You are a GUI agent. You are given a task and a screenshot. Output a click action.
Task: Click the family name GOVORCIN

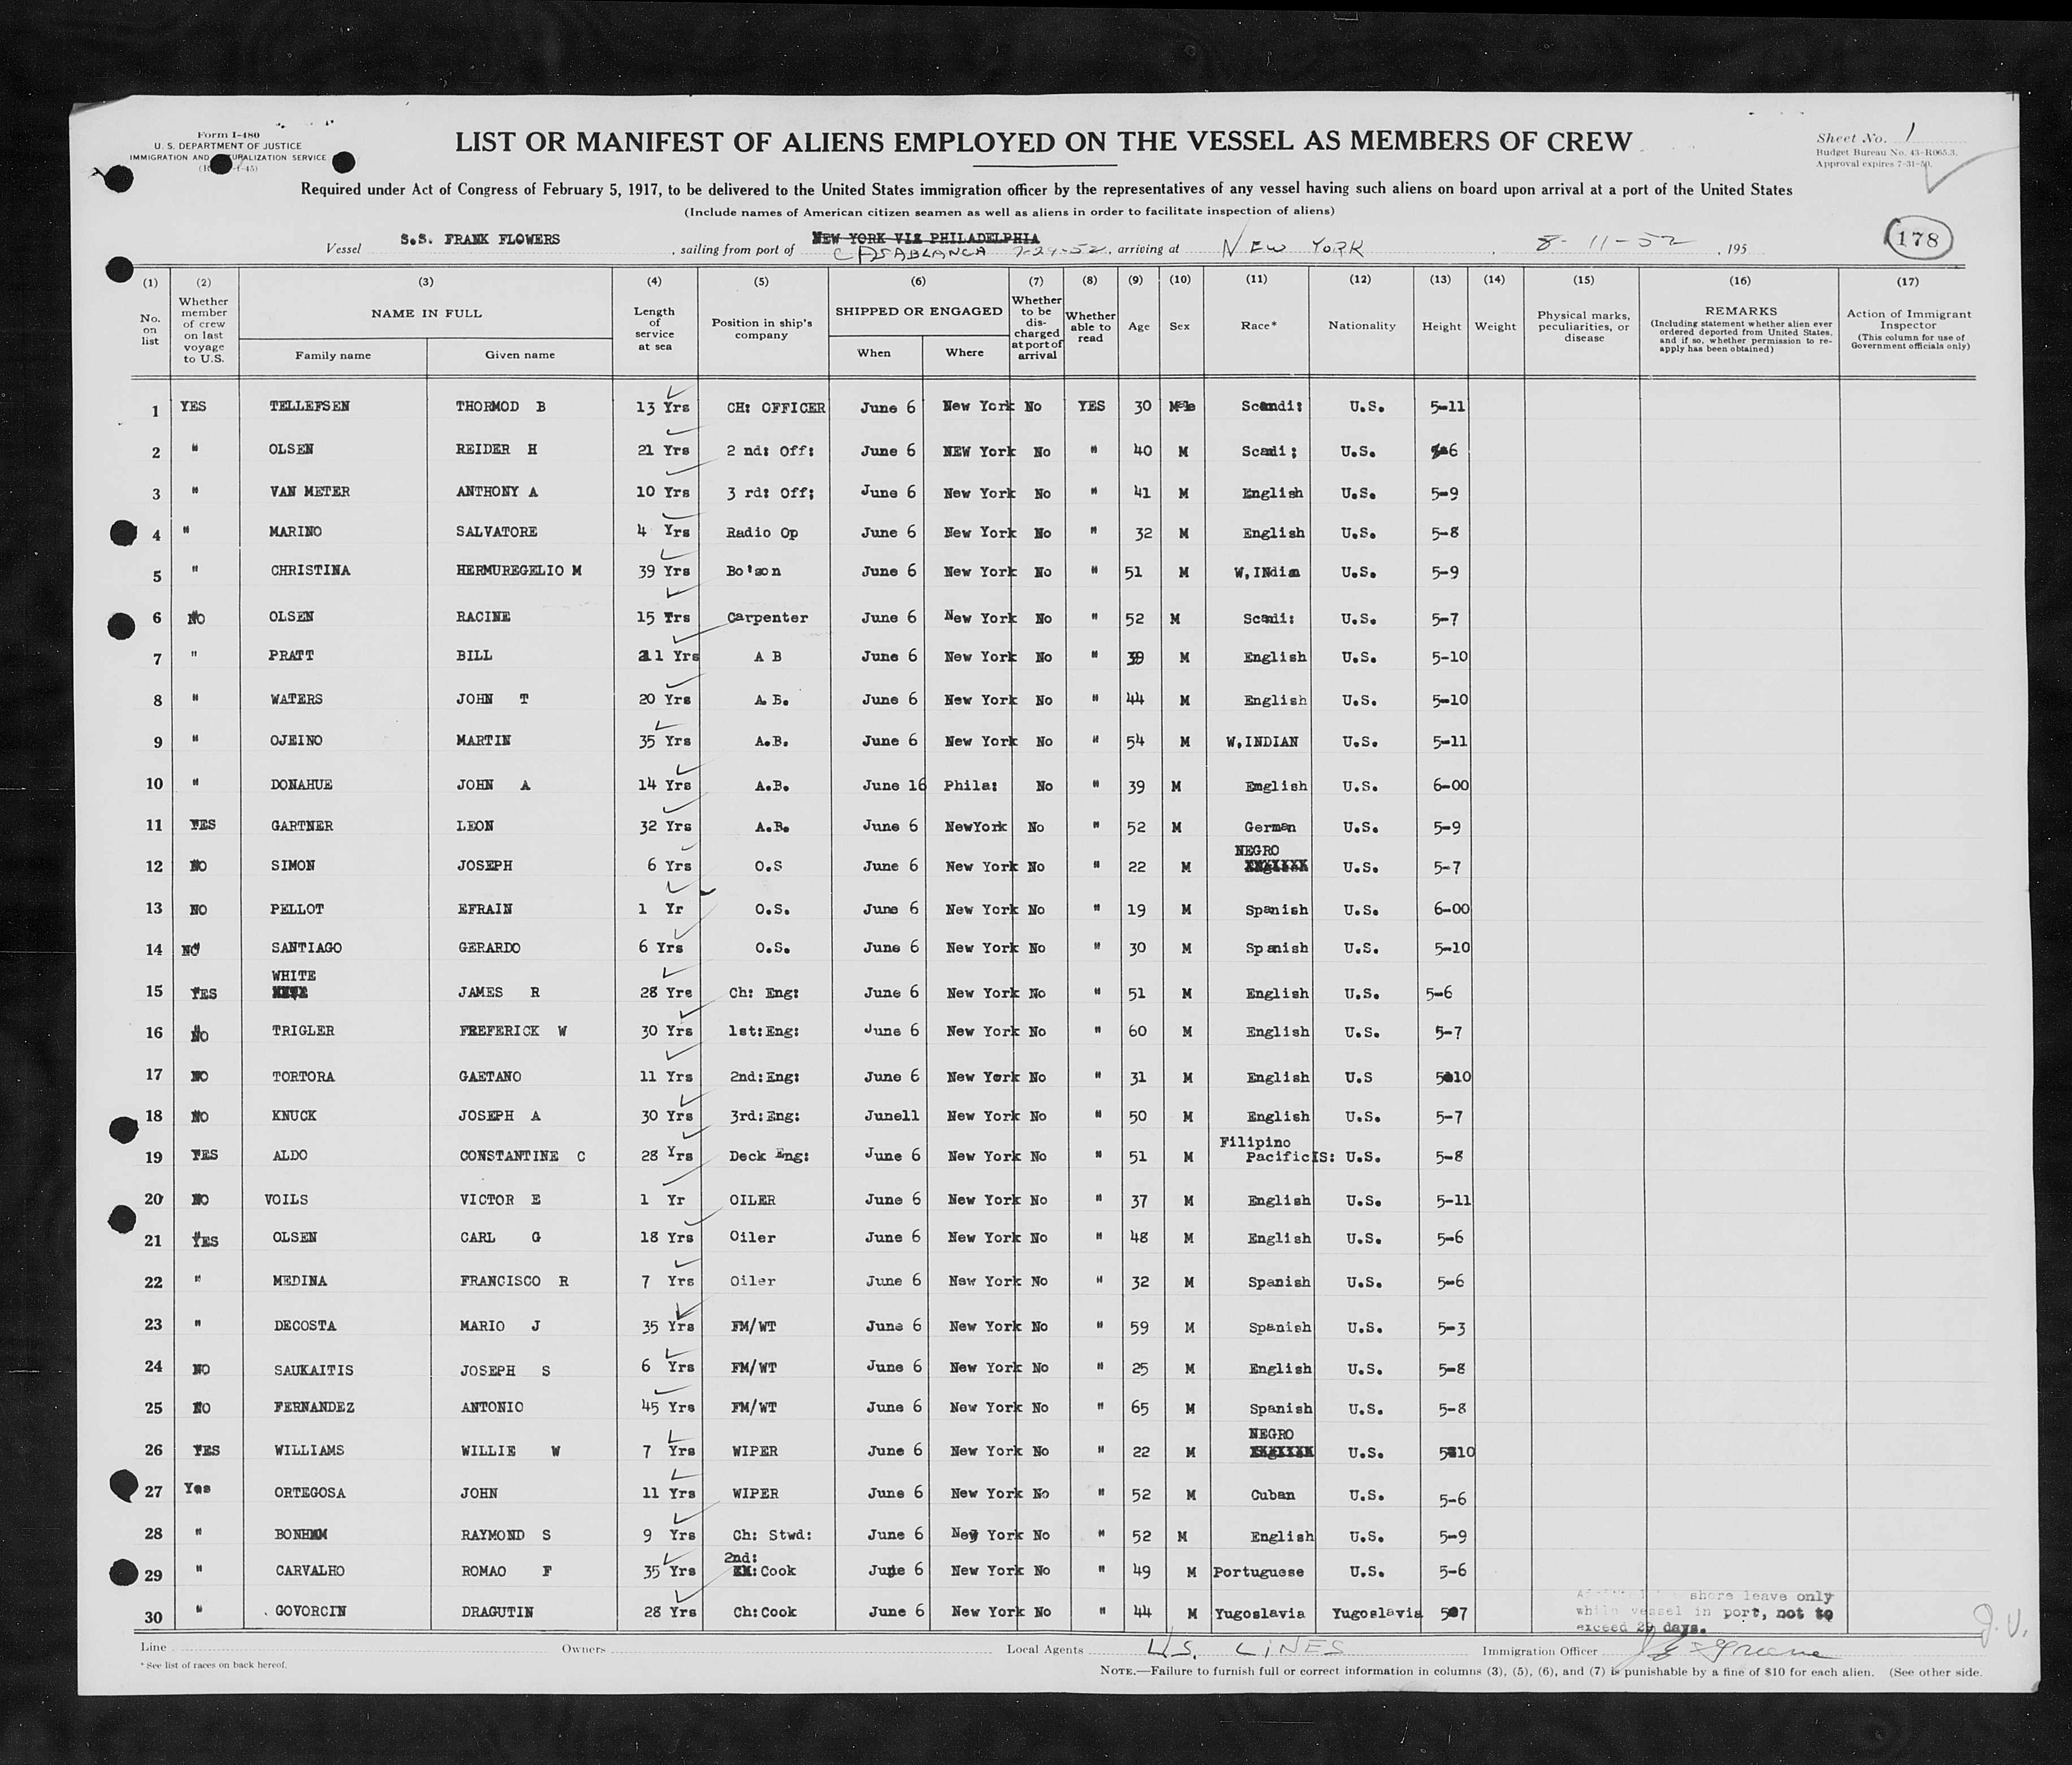tap(311, 1612)
